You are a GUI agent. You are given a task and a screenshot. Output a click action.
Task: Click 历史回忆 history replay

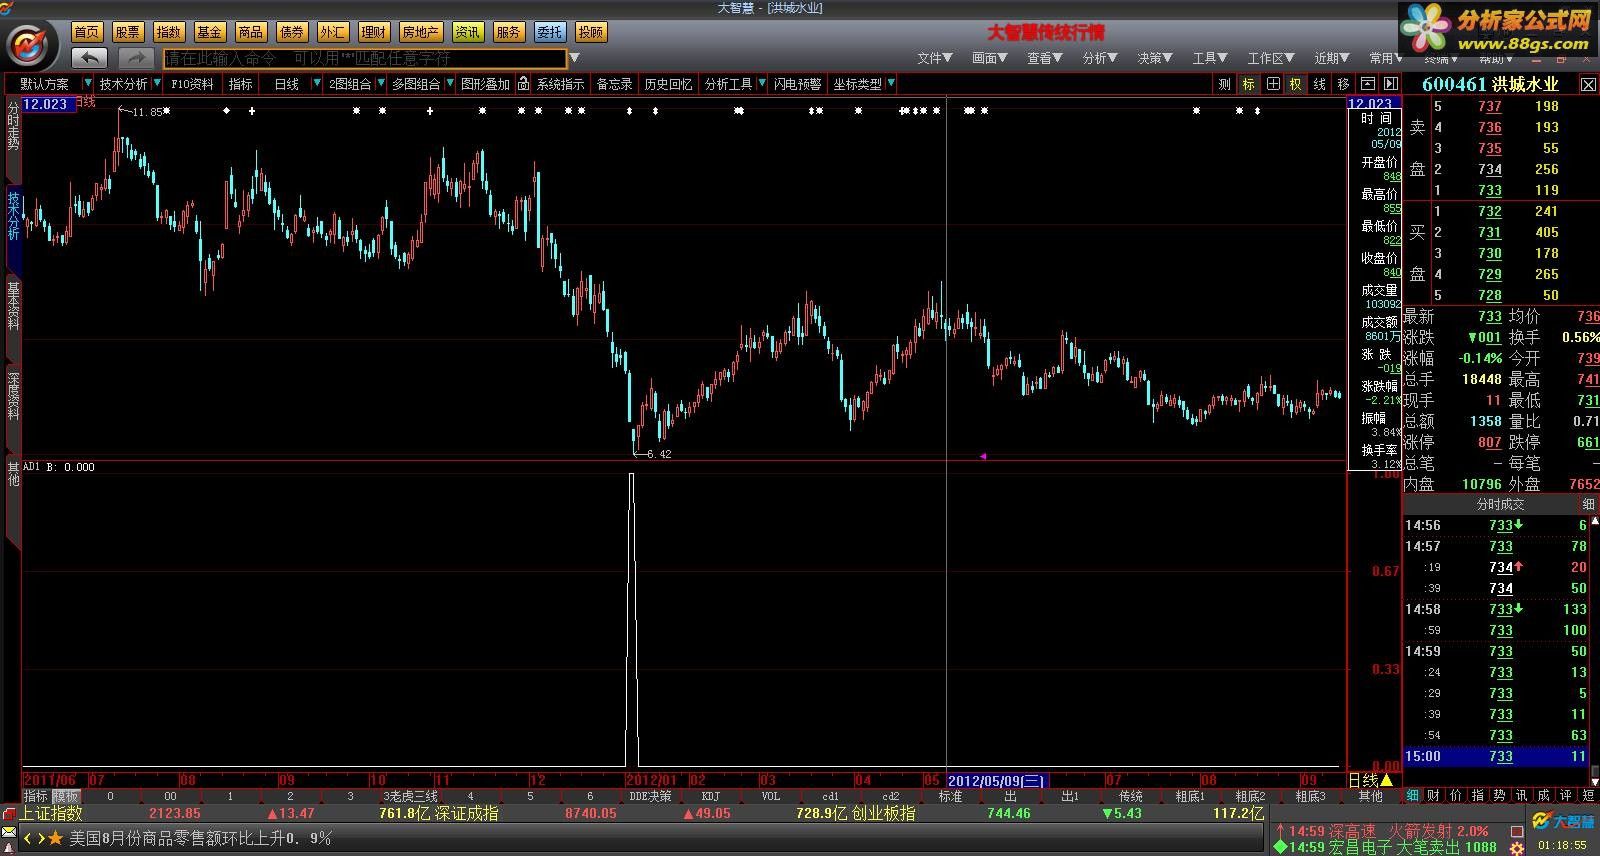click(x=668, y=84)
